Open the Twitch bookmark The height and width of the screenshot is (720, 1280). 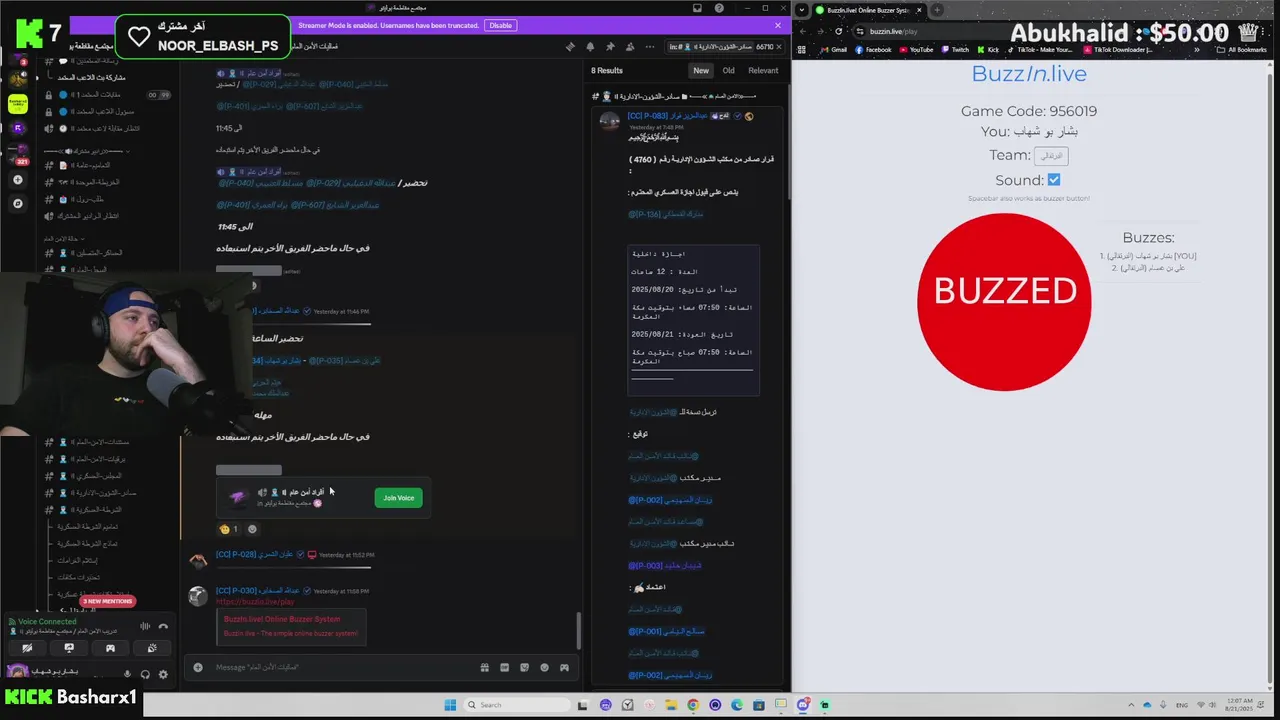point(955,50)
